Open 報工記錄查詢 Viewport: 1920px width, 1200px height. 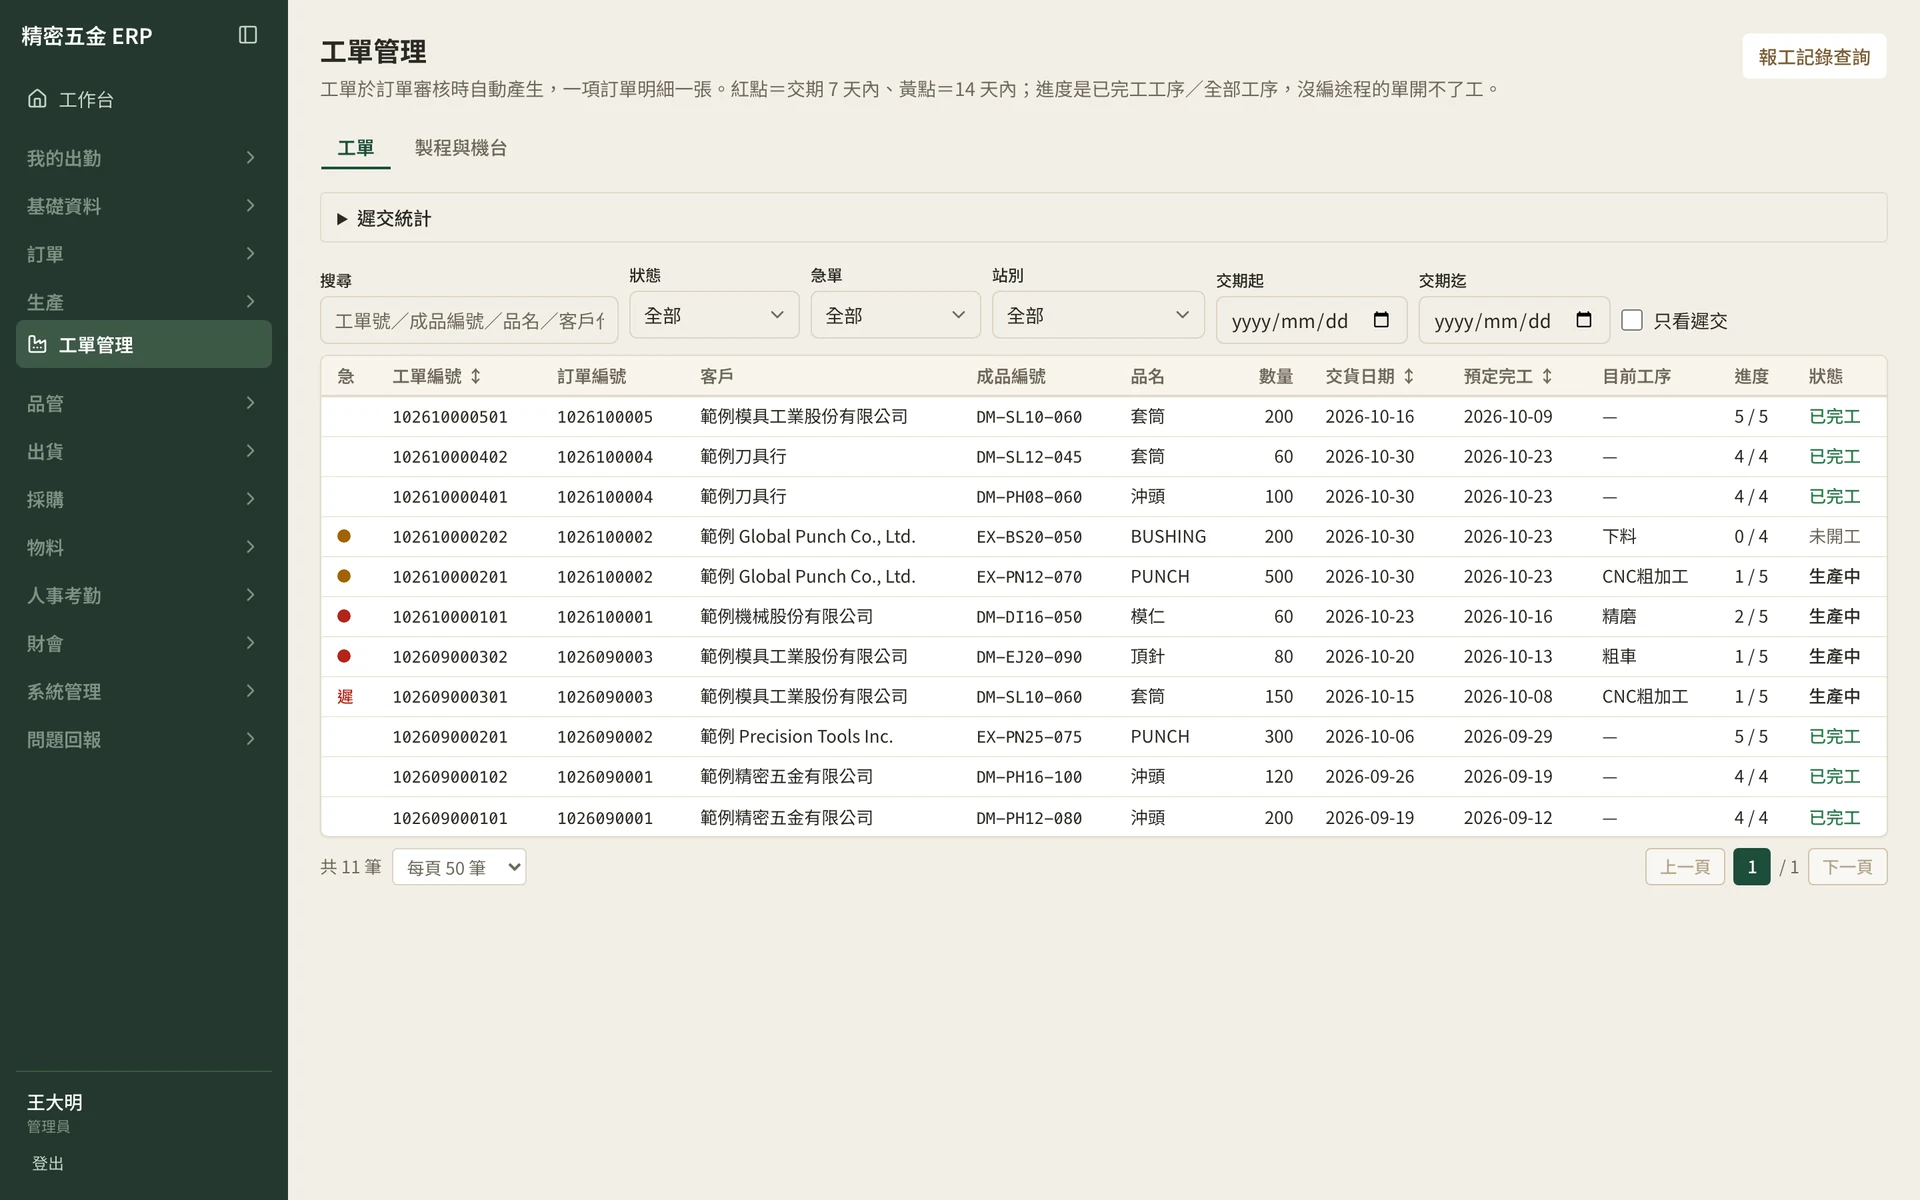(1814, 57)
